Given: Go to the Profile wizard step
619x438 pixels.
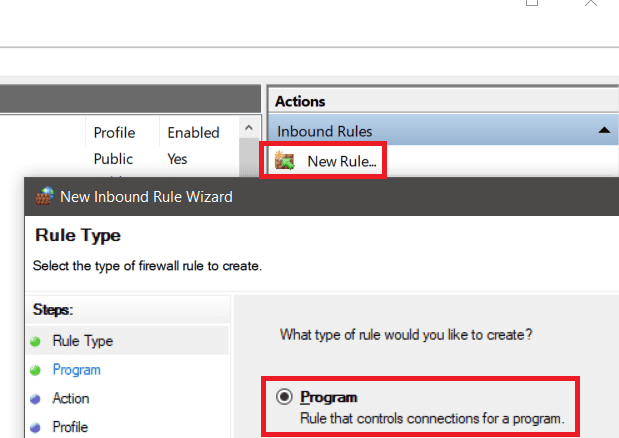Looking at the screenshot, I should pyautogui.click(x=70, y=427).
